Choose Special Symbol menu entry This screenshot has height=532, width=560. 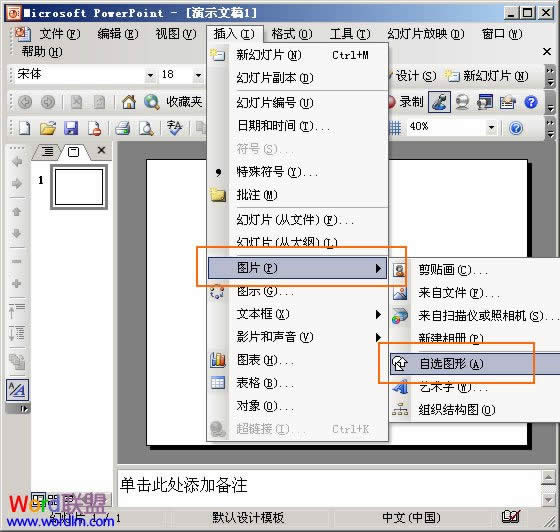coord(298,172)
